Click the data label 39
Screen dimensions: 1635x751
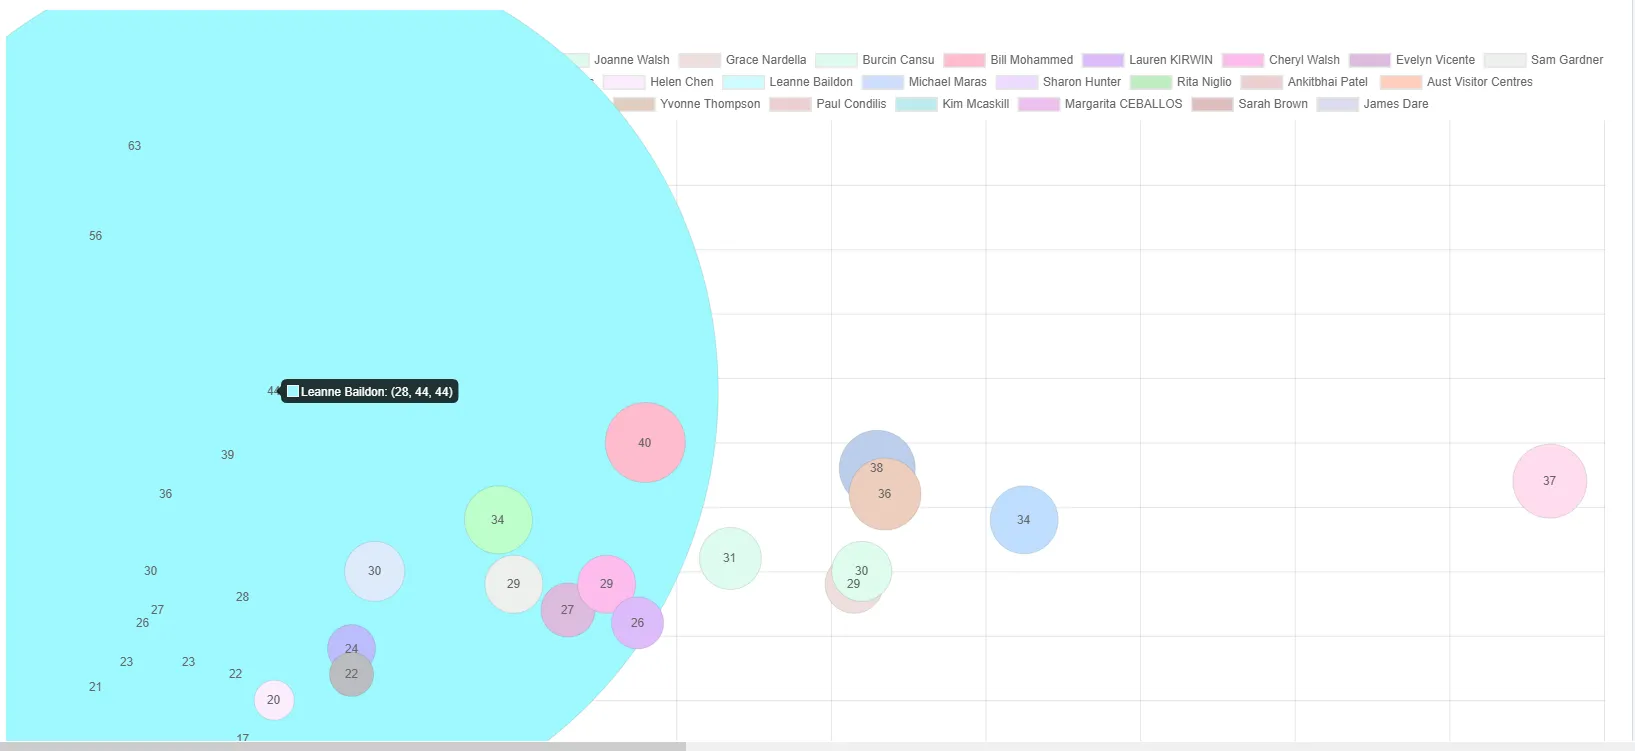pyautogui.click(x=228, y=455)
